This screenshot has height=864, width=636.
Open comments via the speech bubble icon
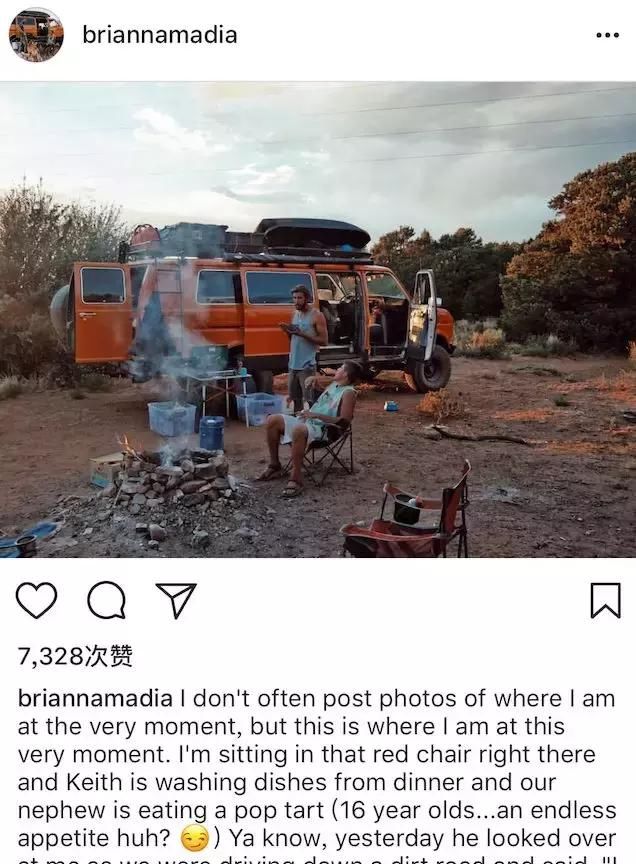pyautogui.click(x=106, y=600)
